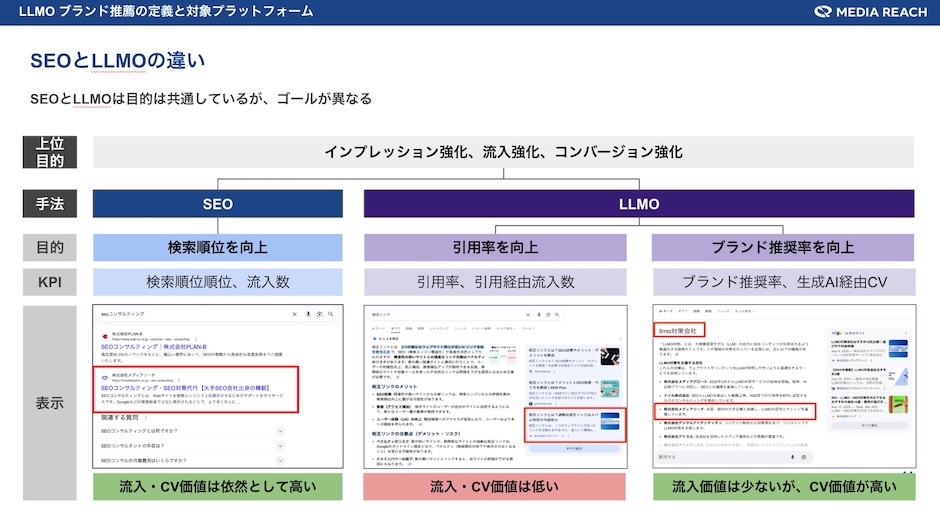Click the highlighted 株式会社メディアリーチ AI answer line

tap(735, 411)
